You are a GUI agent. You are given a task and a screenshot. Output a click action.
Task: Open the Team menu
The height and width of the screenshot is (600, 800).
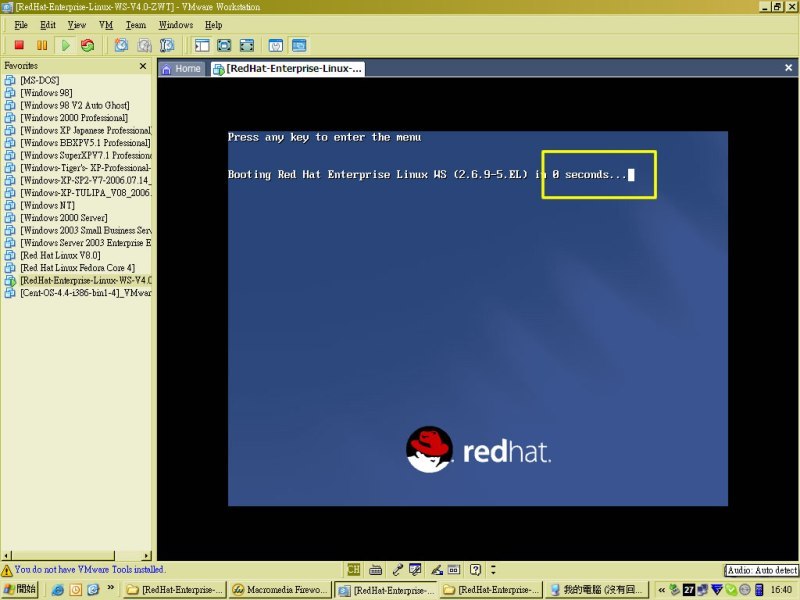pyautogui.click(x=136, y=25)
